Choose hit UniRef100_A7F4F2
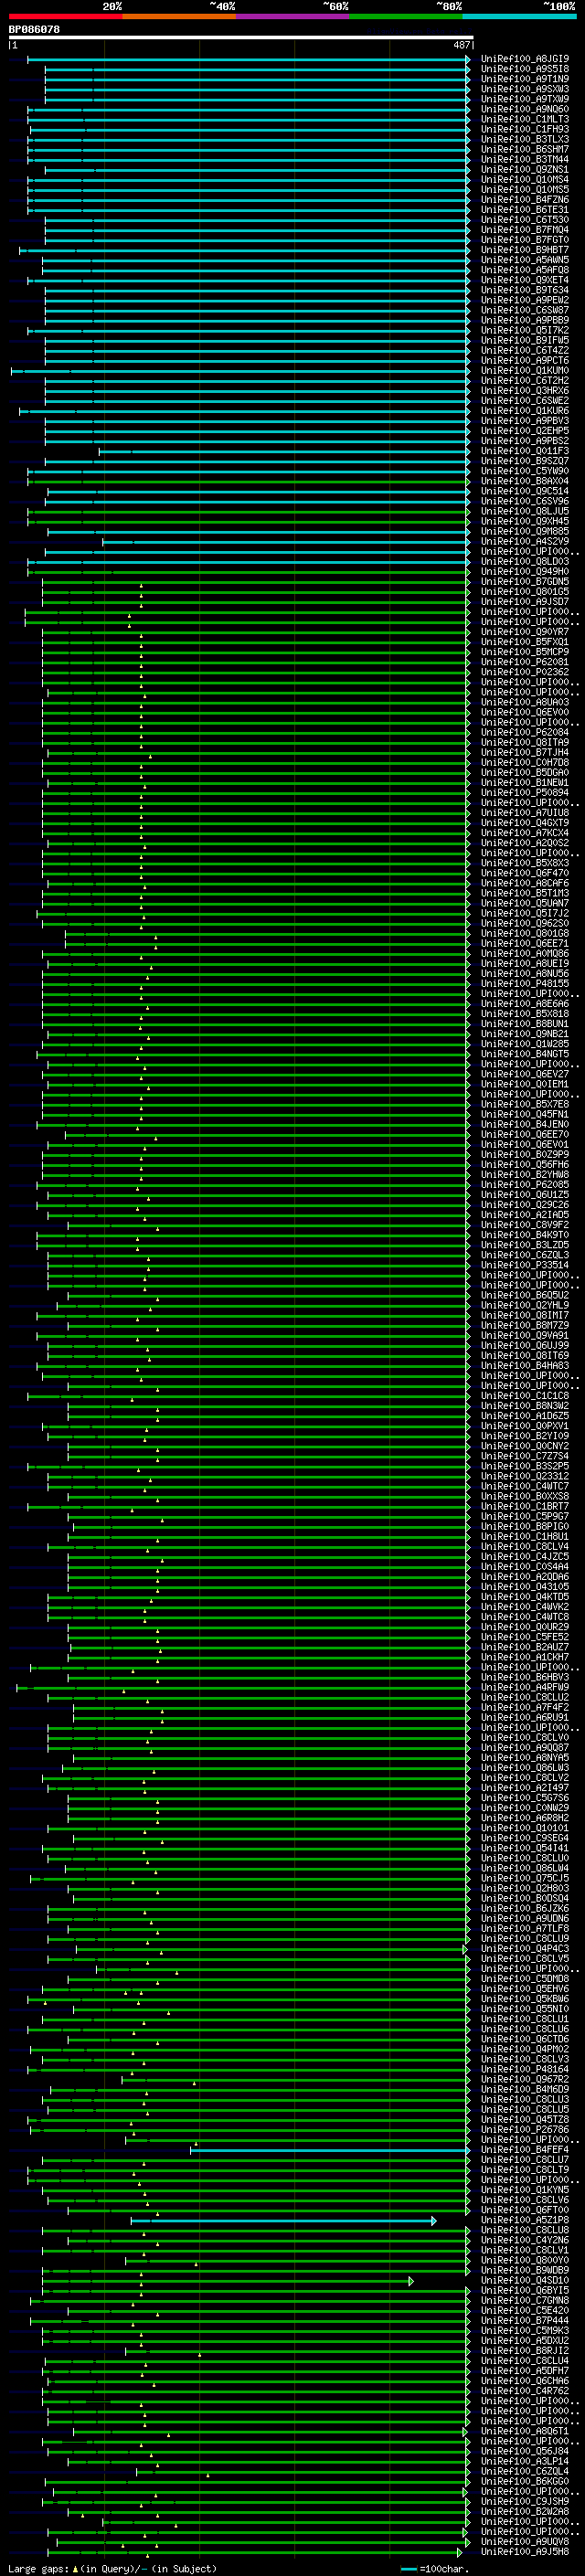This screenshot has width=585, height=2576. click(x=525, y=1707)
